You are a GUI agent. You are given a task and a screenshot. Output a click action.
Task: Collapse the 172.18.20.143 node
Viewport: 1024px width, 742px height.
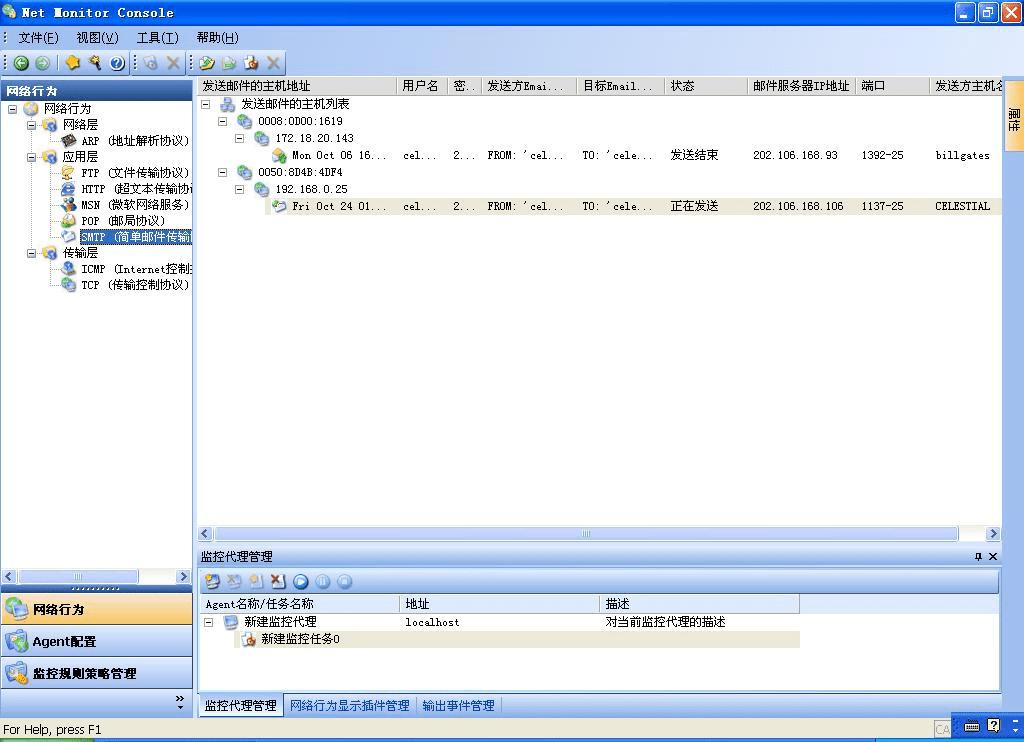click(x=240, y=138)
